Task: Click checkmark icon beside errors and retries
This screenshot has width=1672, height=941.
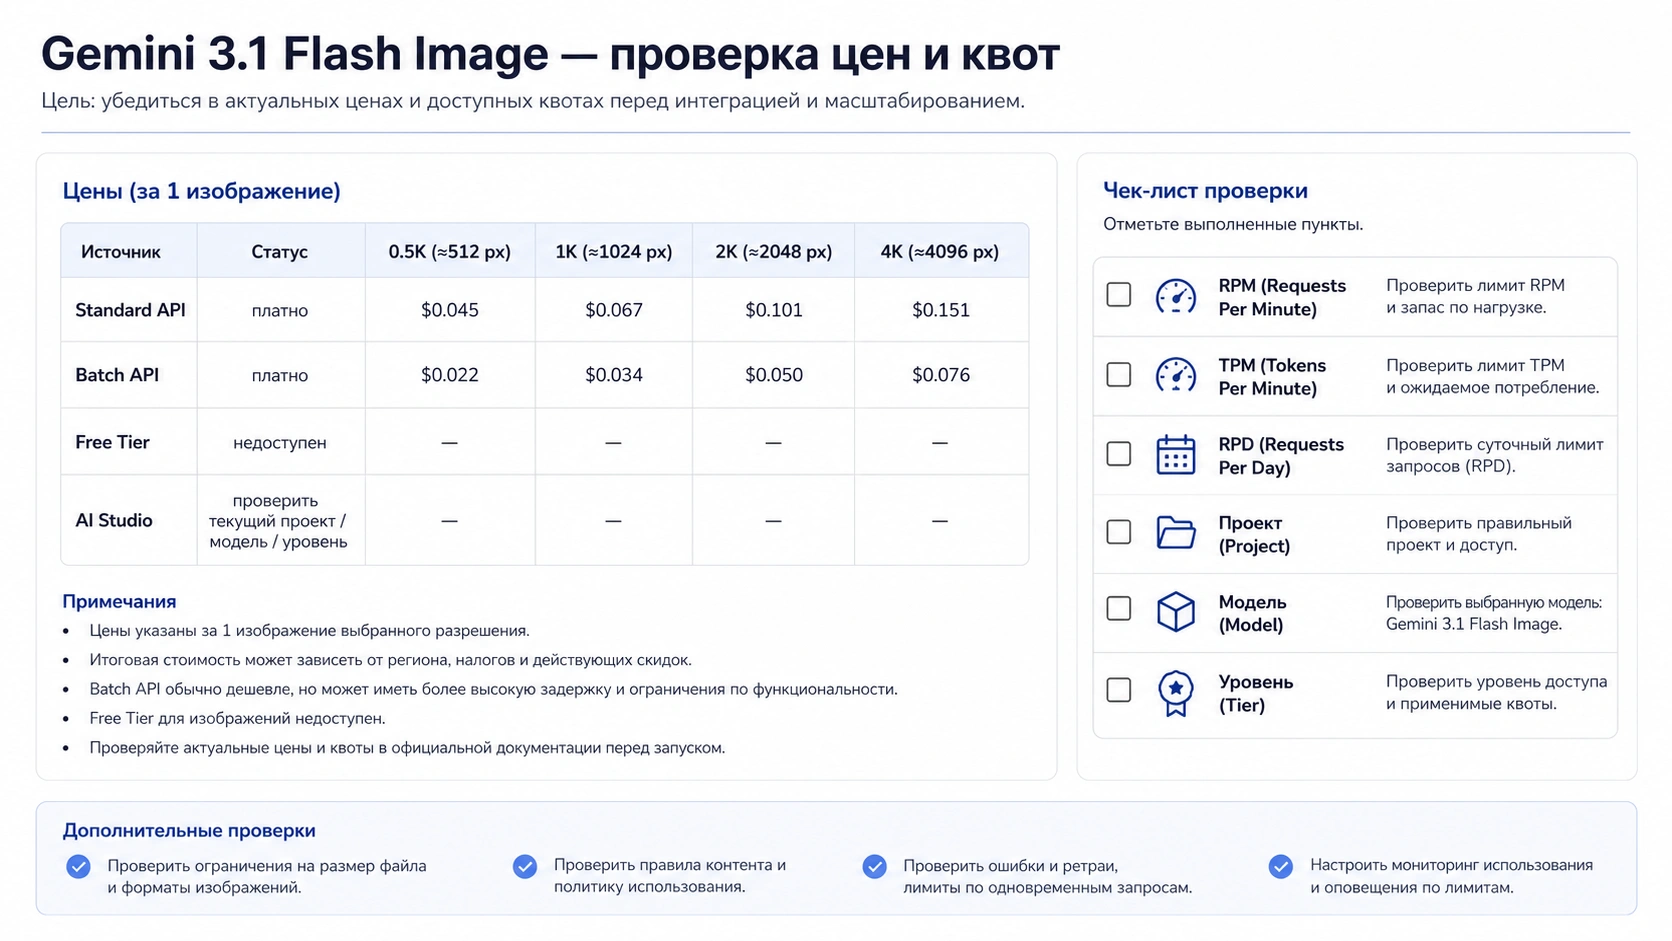Action: tap(875, 866)
